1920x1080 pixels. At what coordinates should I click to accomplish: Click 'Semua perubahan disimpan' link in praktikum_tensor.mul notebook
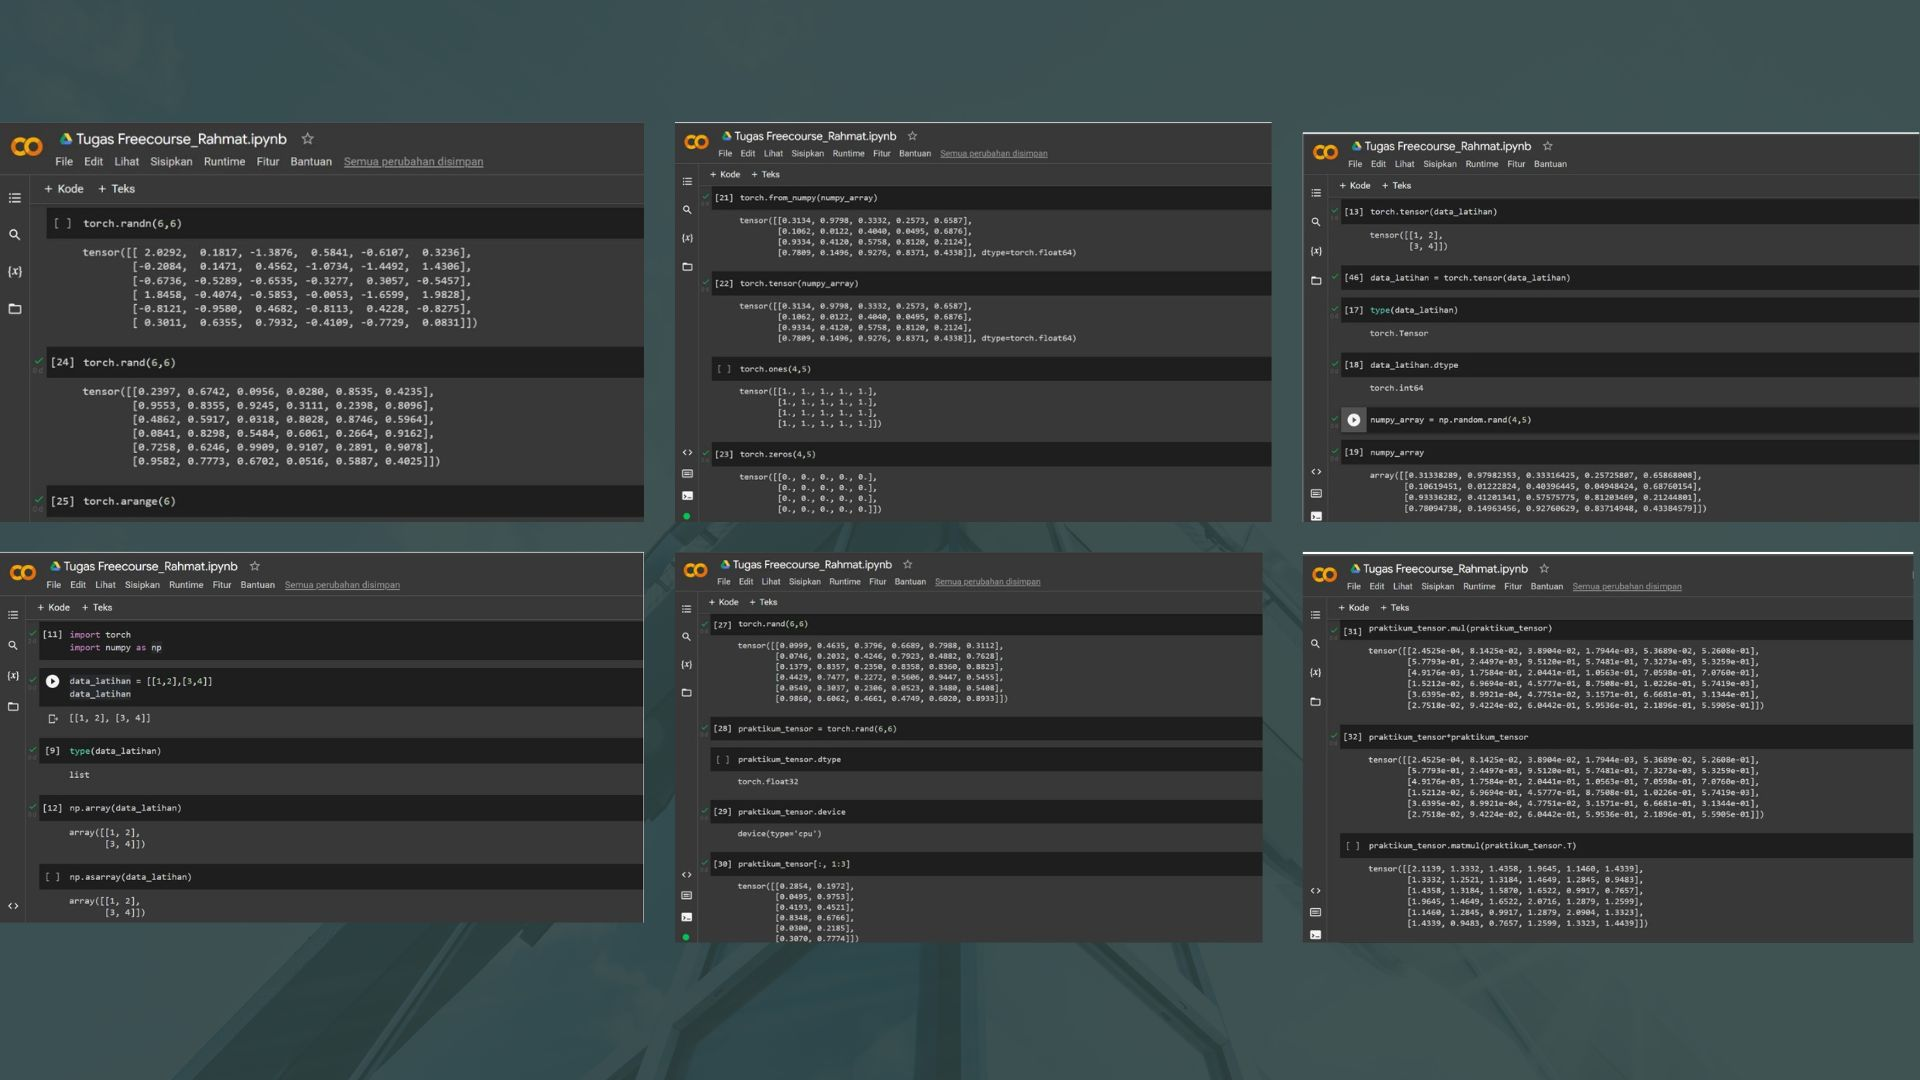(x=1626, y=587)
